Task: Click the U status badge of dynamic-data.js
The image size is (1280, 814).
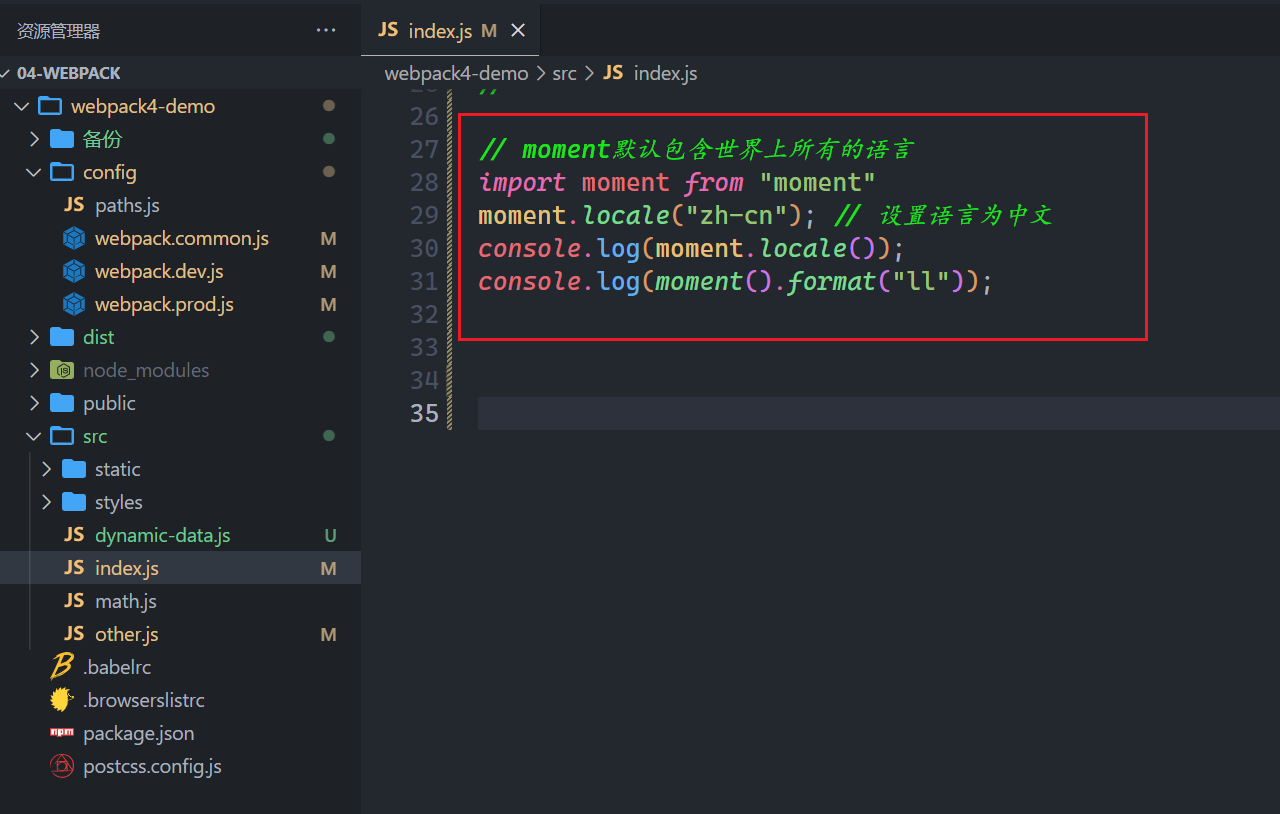Action: (x=330, y=535)
